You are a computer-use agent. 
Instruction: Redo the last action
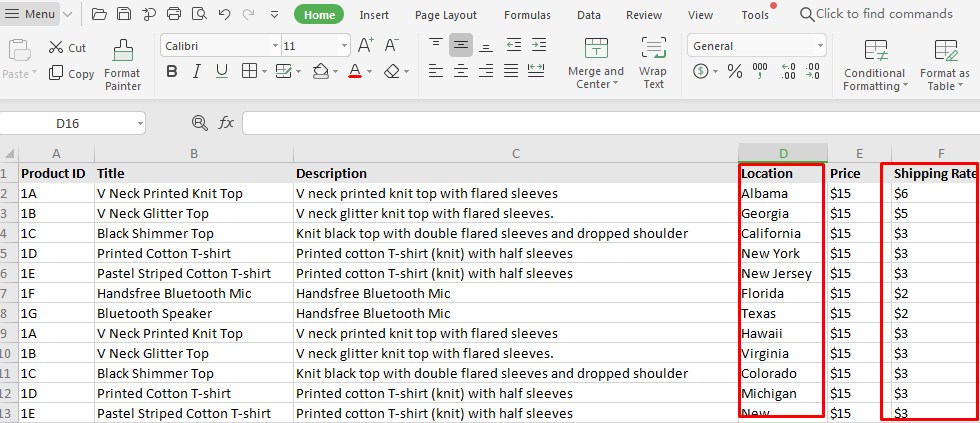pos(248,14)
